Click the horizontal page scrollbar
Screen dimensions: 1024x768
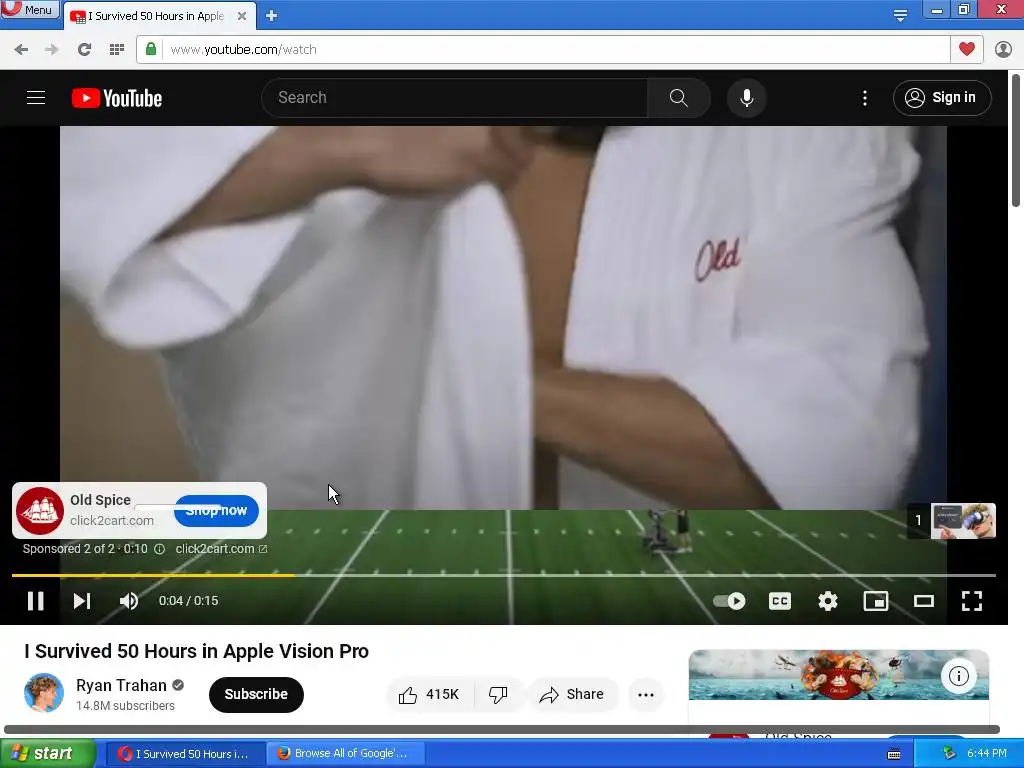(502, 729)
